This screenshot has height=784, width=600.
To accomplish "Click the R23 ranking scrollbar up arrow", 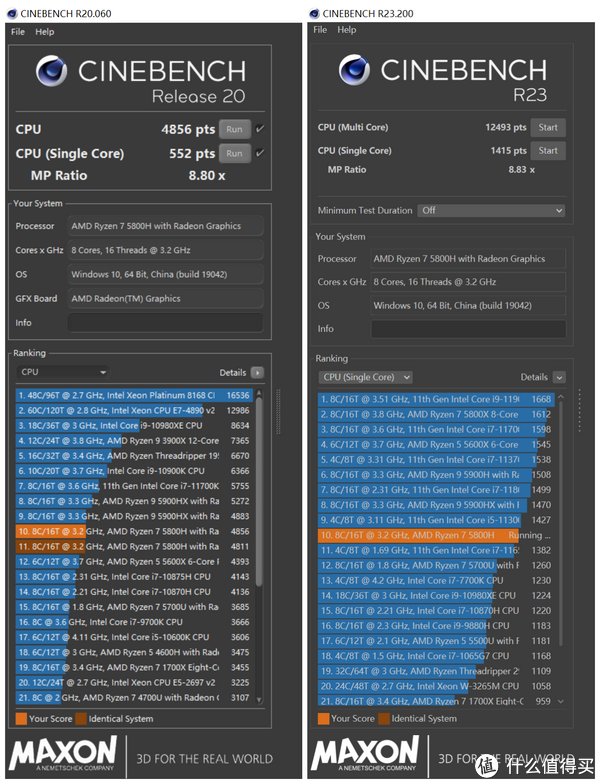I will click(560, 397).
